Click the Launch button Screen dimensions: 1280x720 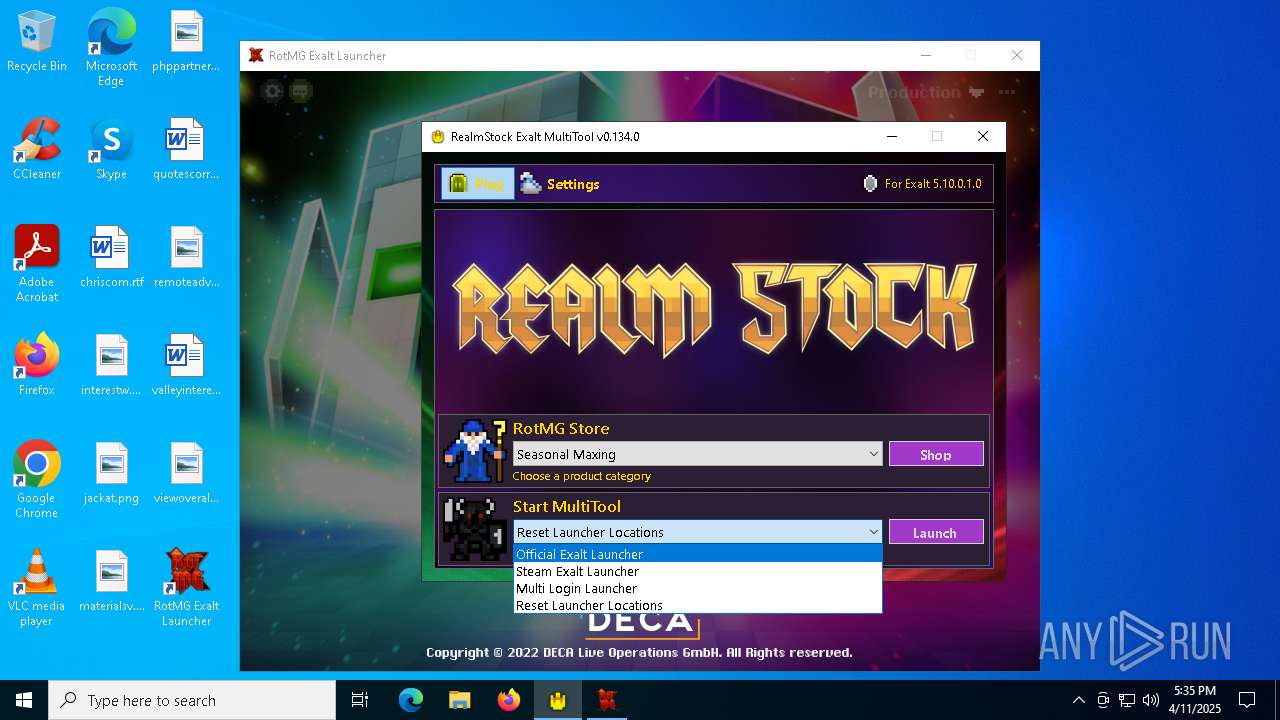pyautogui.click(x=936, y=532)
